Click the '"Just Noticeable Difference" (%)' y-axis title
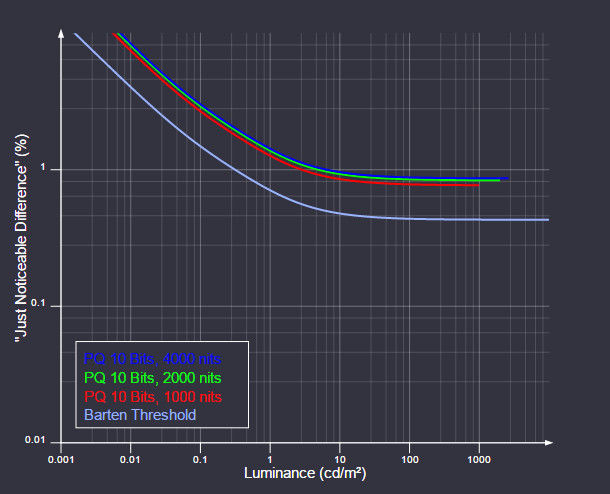 [21, 238]
